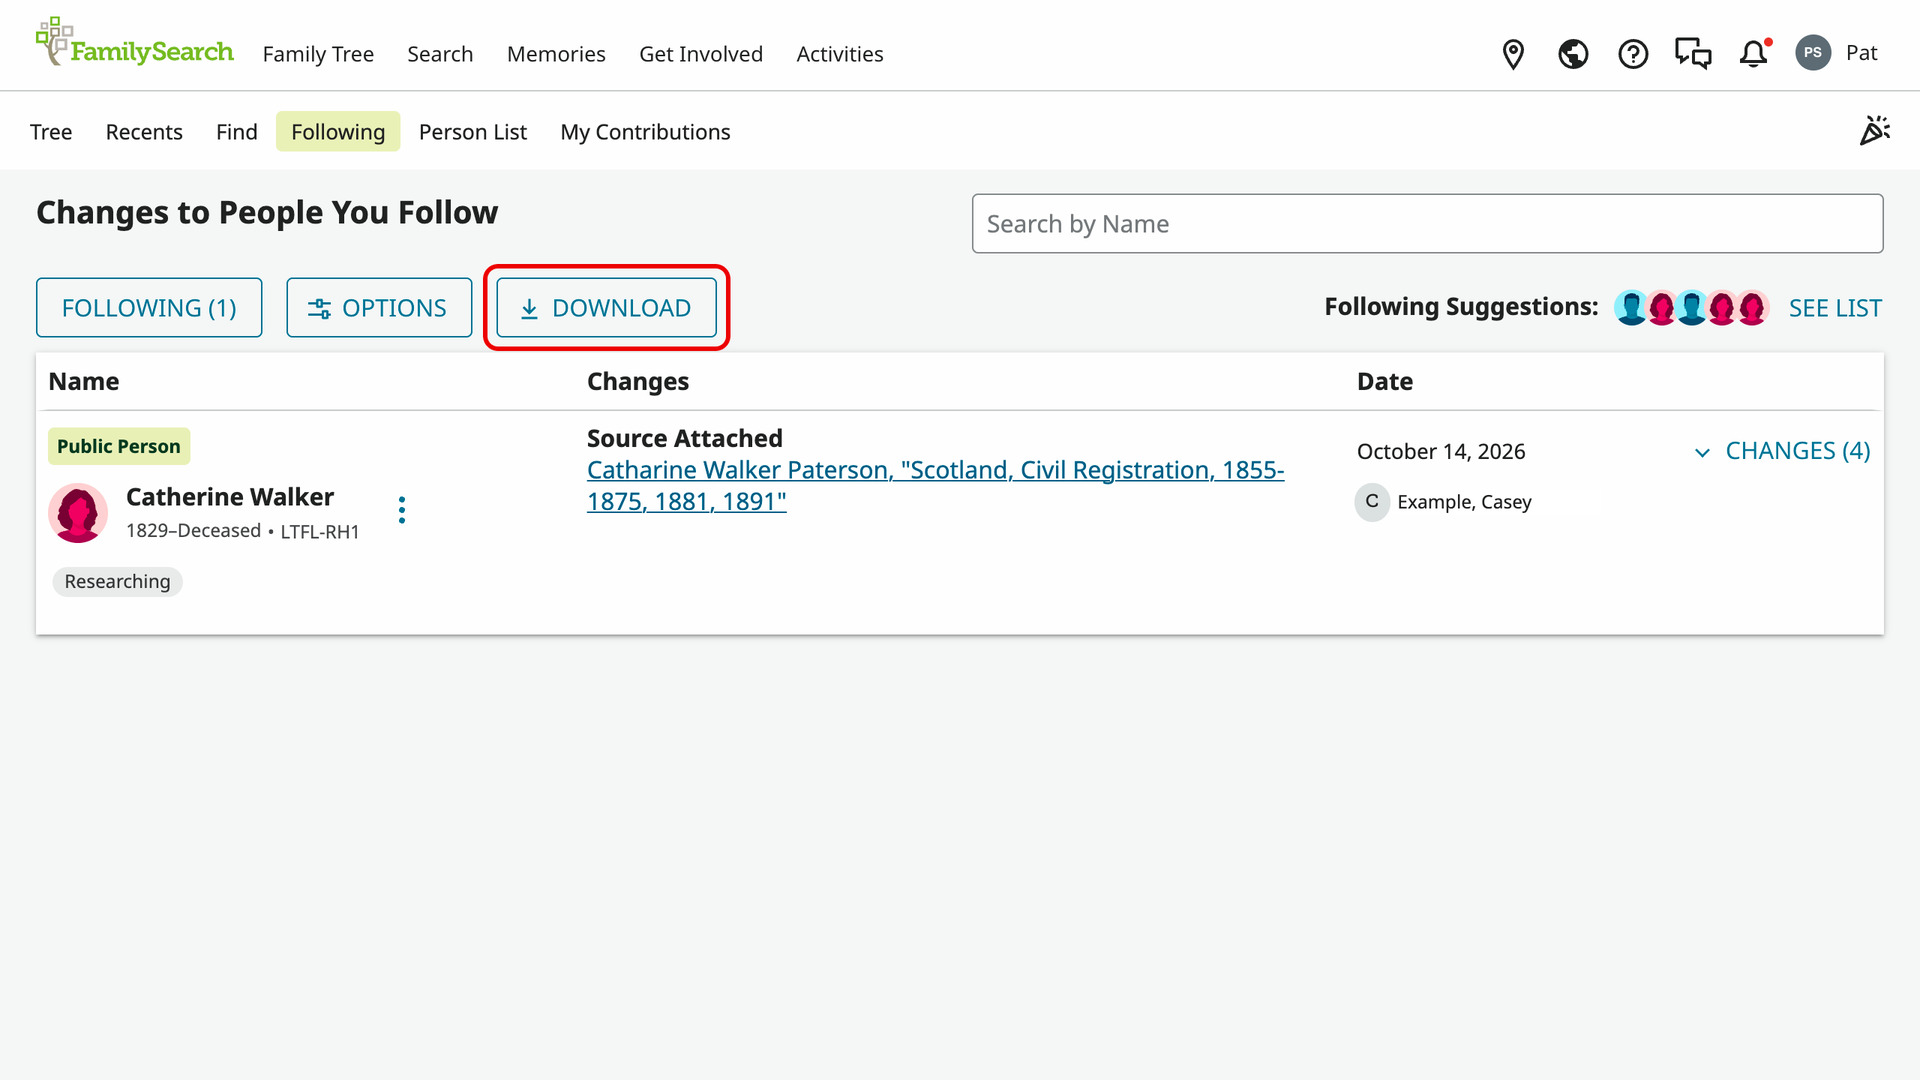Click the DOWNLOAD button
This screenshot has width=1920, height=1080.
(607, 308)
